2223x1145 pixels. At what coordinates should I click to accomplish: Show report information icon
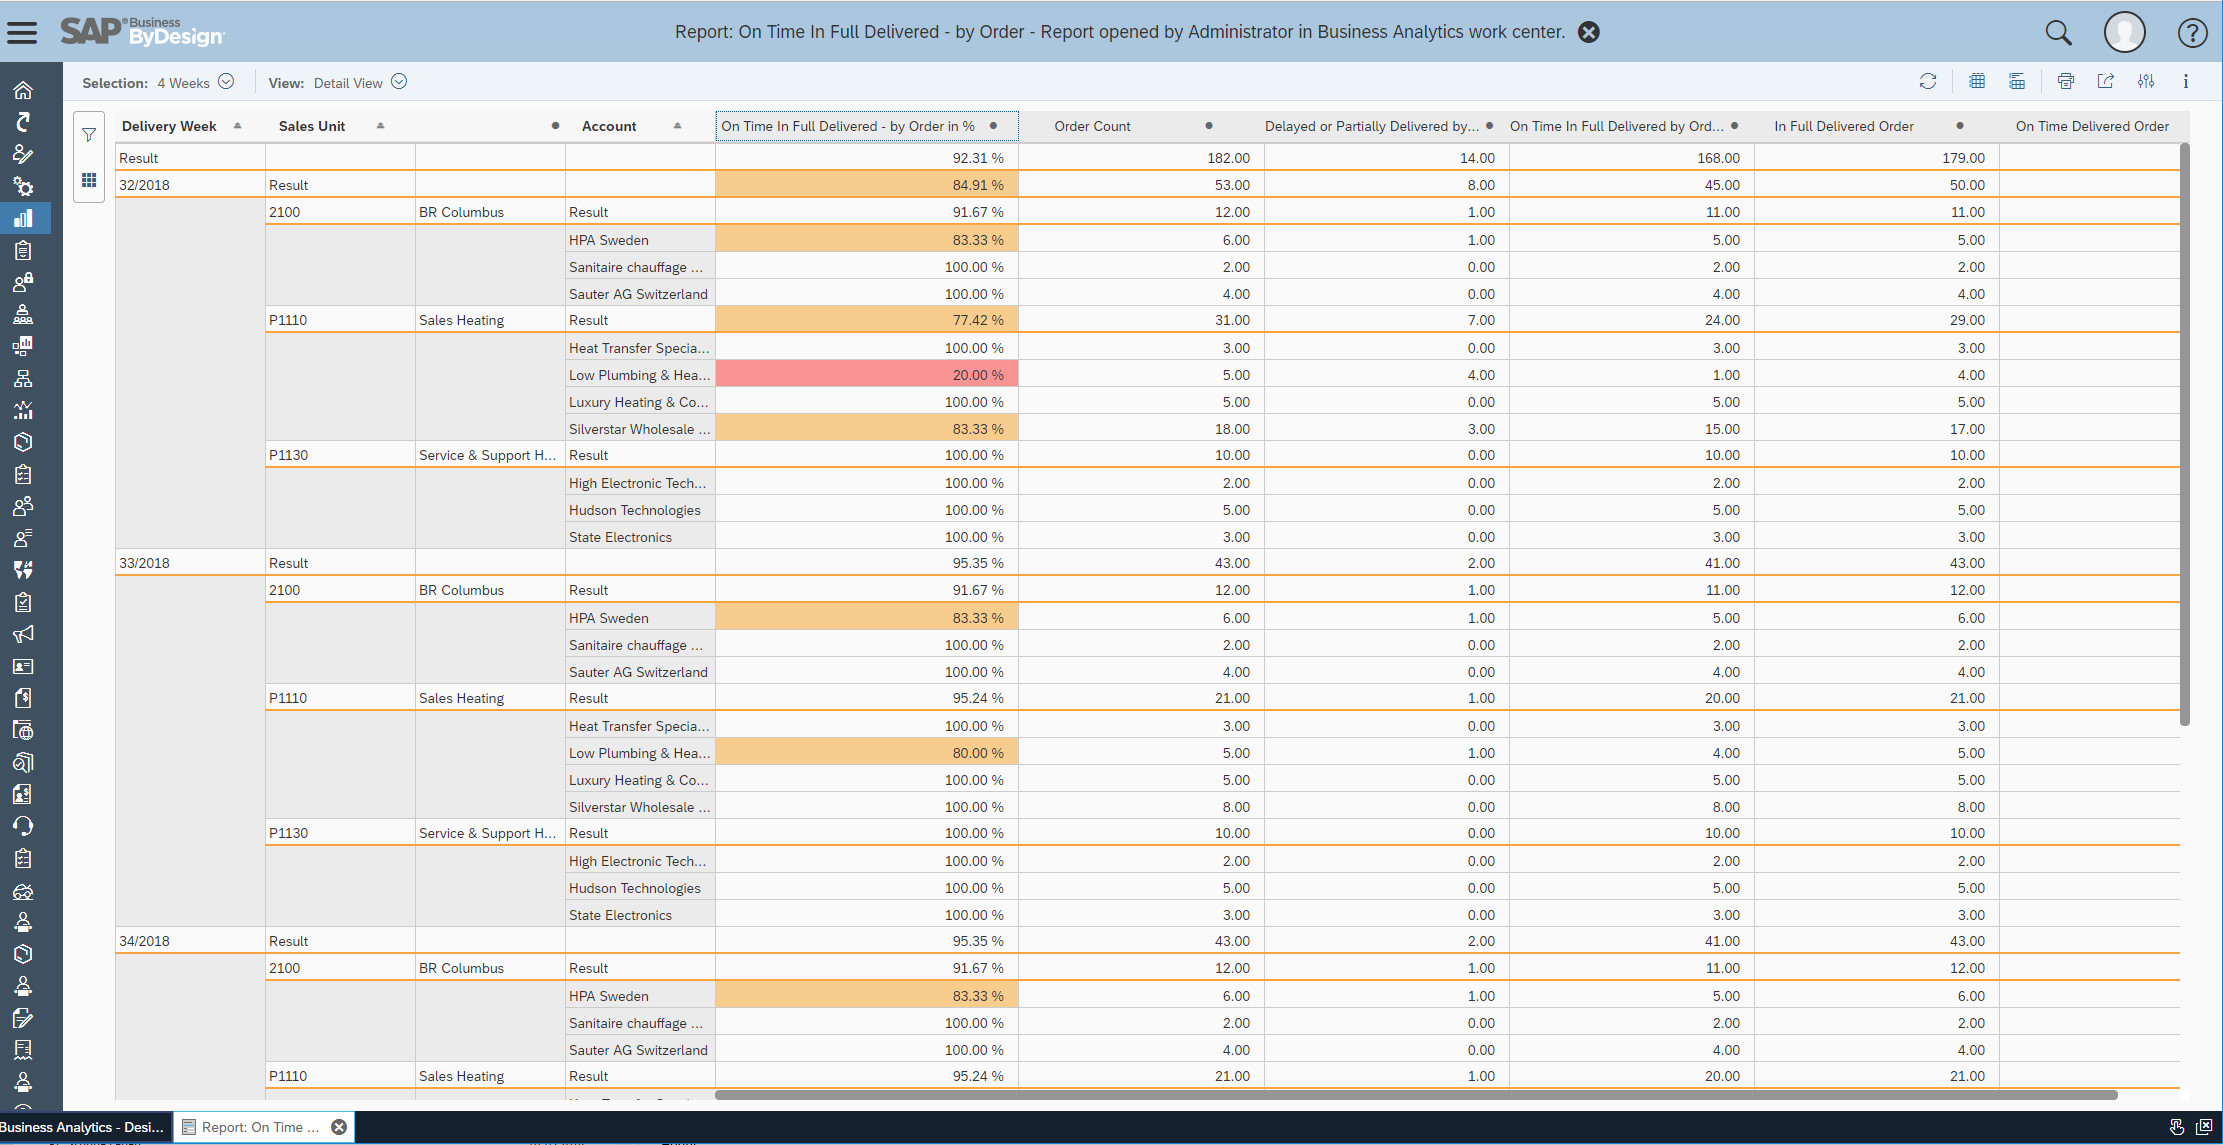tap(2186, 82)
